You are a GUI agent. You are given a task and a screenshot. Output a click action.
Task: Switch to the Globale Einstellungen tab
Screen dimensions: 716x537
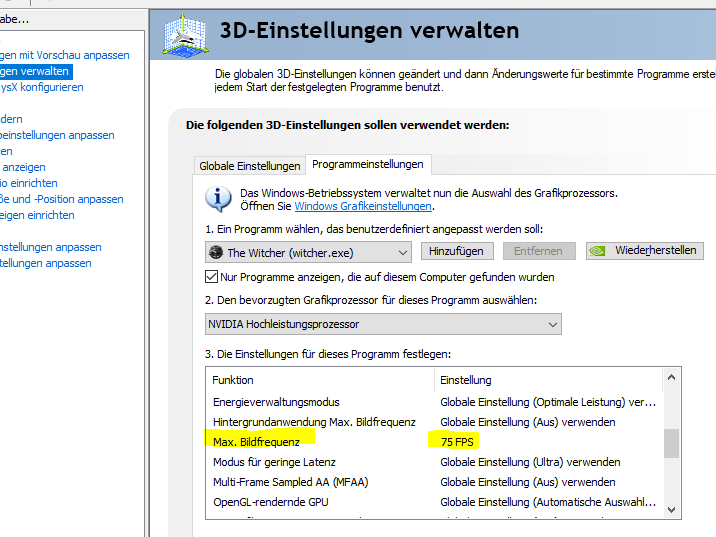(250, 165)
